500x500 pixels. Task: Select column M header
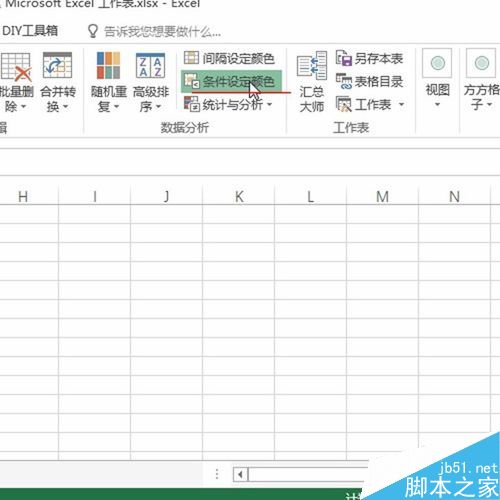point(382,196)
